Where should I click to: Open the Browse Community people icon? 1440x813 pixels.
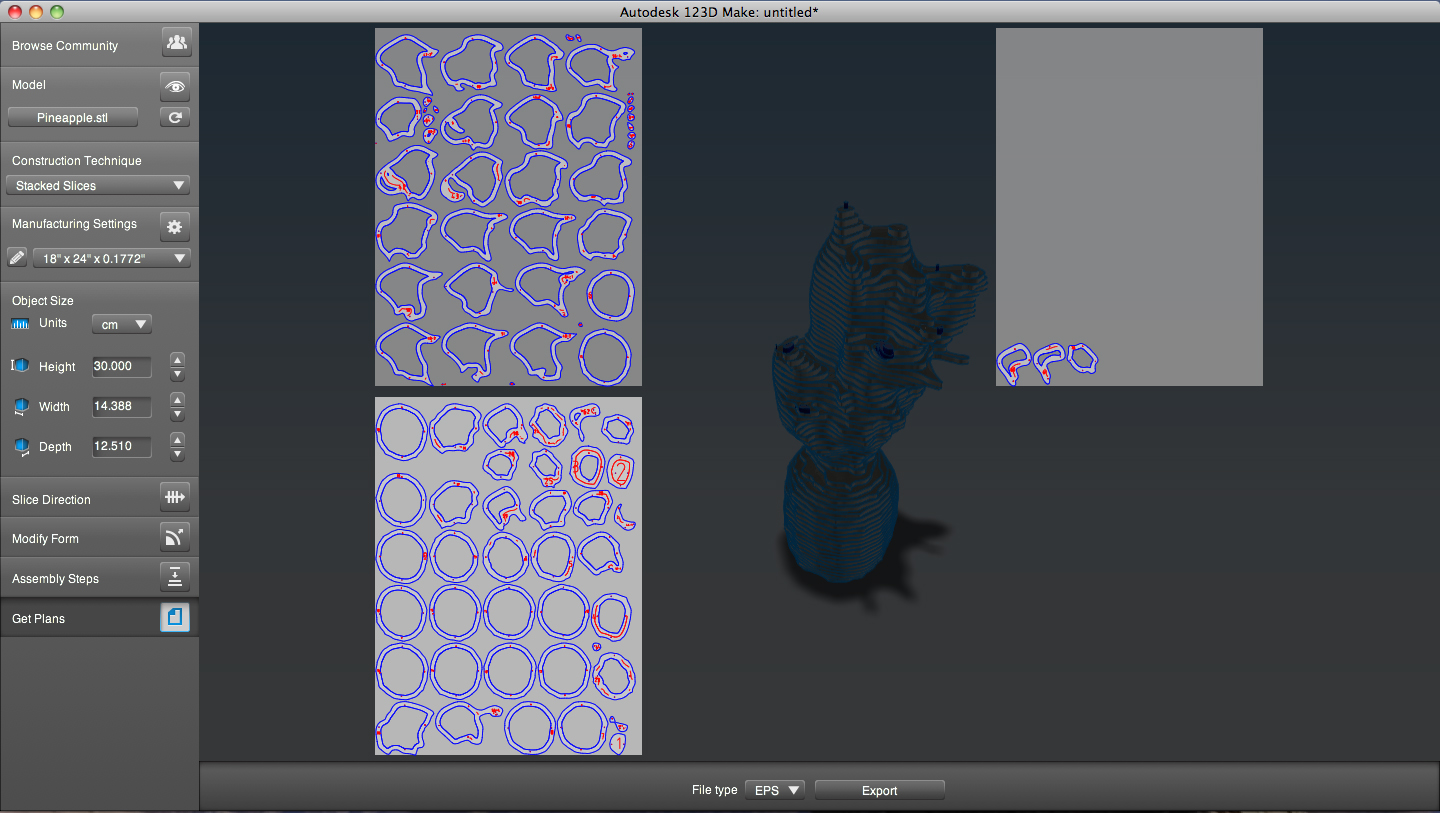point(176,43)
